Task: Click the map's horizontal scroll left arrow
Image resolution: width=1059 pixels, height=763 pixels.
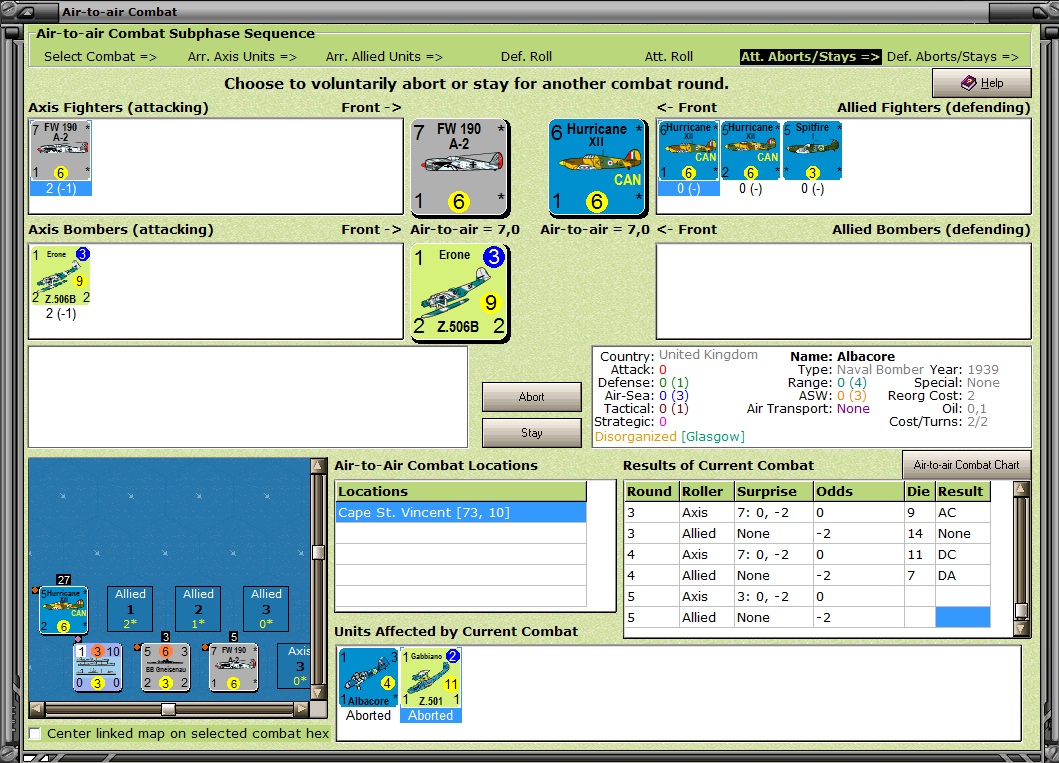Action: point(37,708)
